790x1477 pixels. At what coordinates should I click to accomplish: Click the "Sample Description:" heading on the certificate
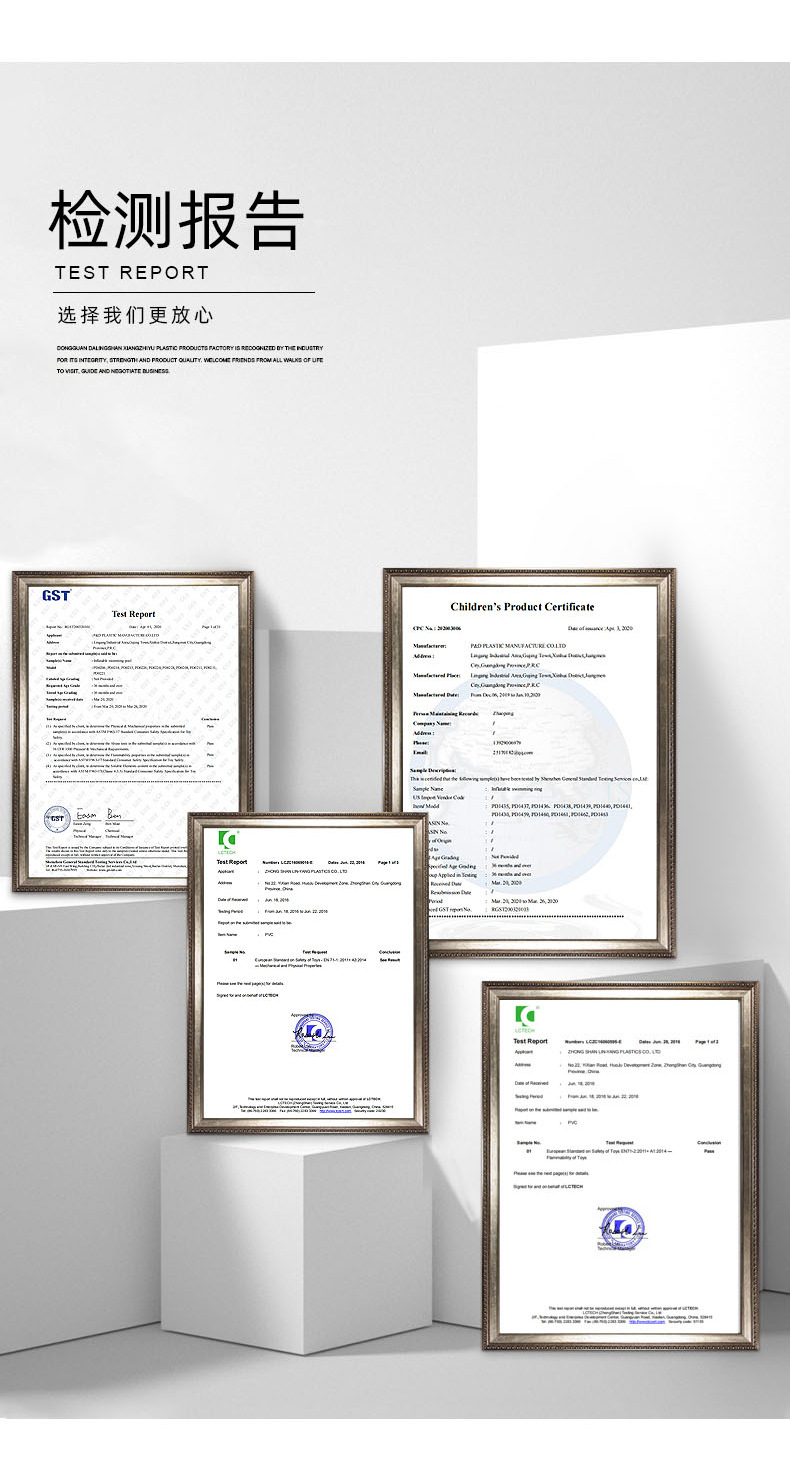click(434, 770)
